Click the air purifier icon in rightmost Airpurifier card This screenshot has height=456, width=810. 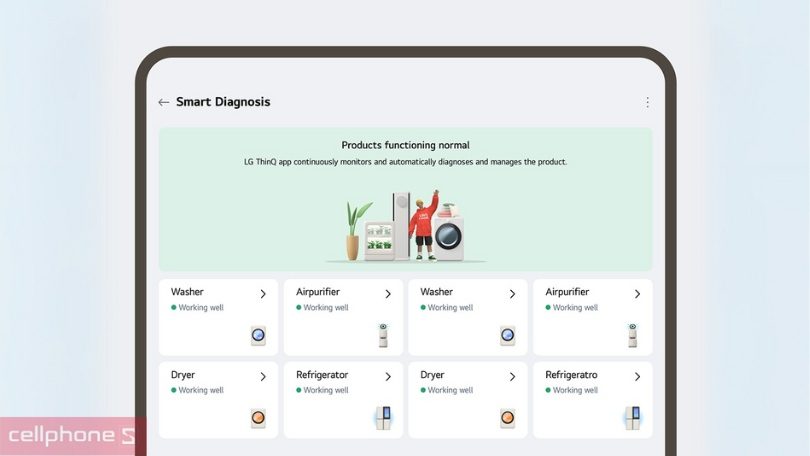coord(632,336)
